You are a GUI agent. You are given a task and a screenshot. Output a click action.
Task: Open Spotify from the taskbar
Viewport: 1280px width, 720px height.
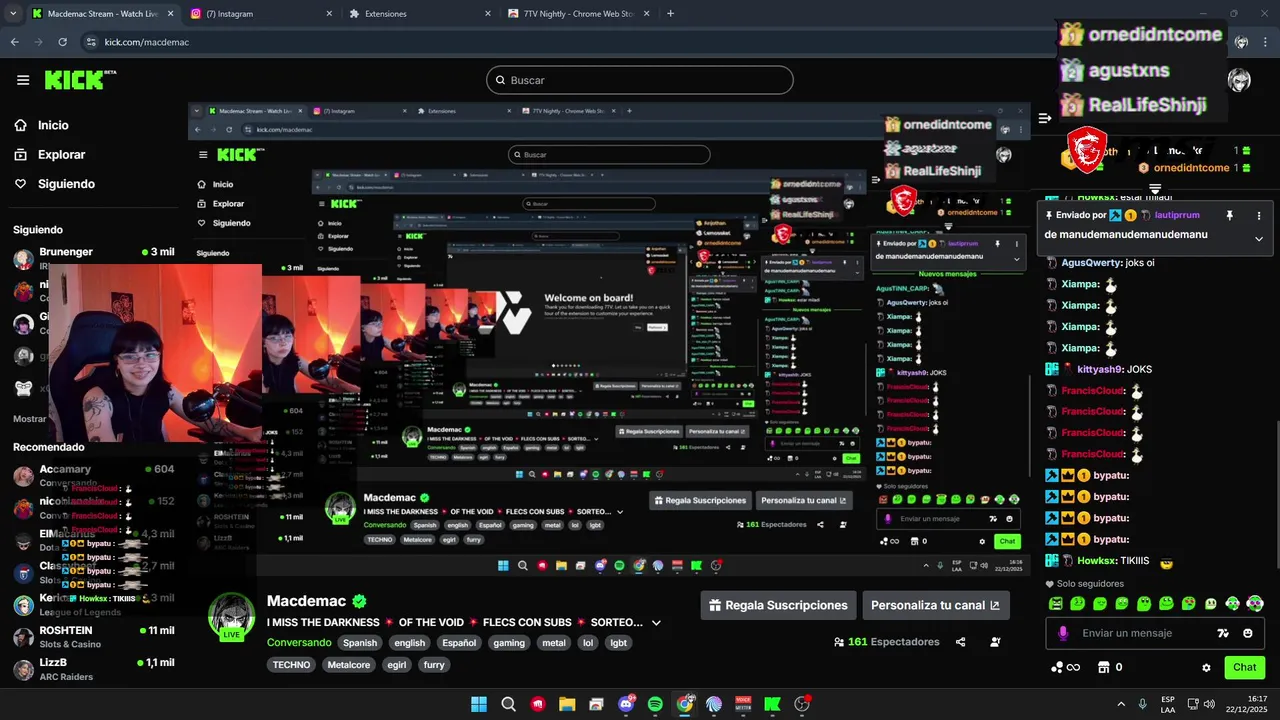655,704
